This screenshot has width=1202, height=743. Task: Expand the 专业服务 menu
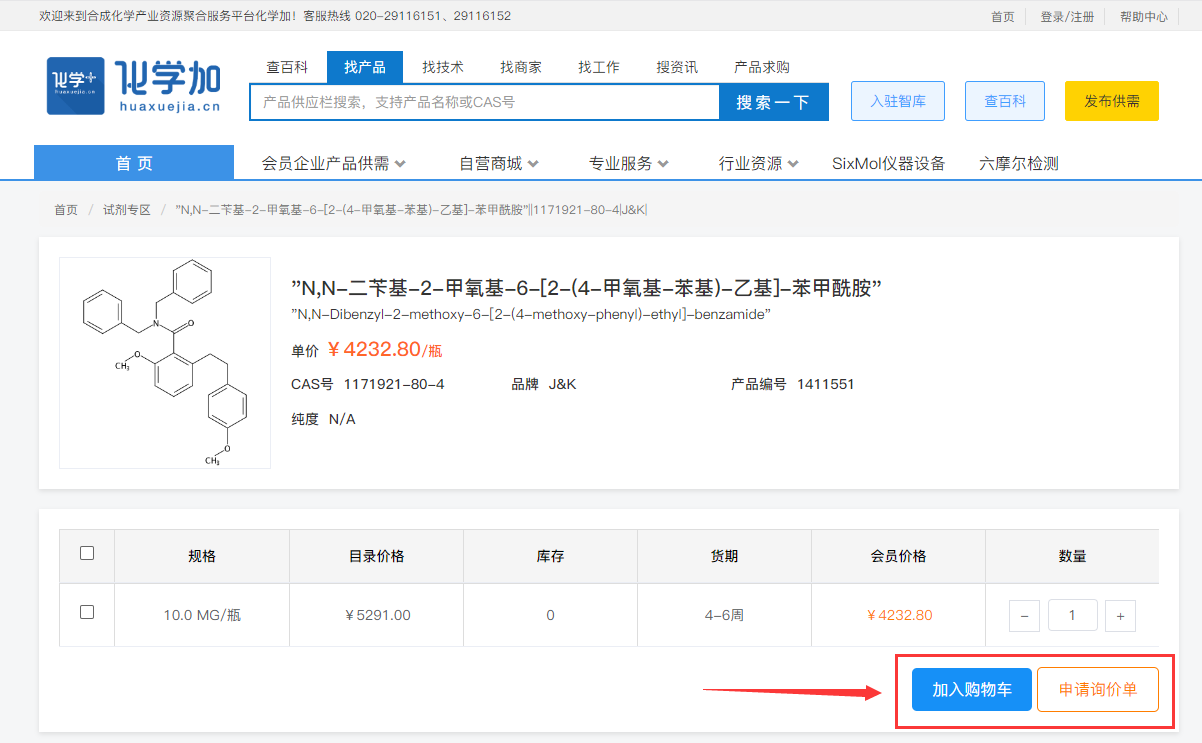pyautogui.click(x=628, y=163)
